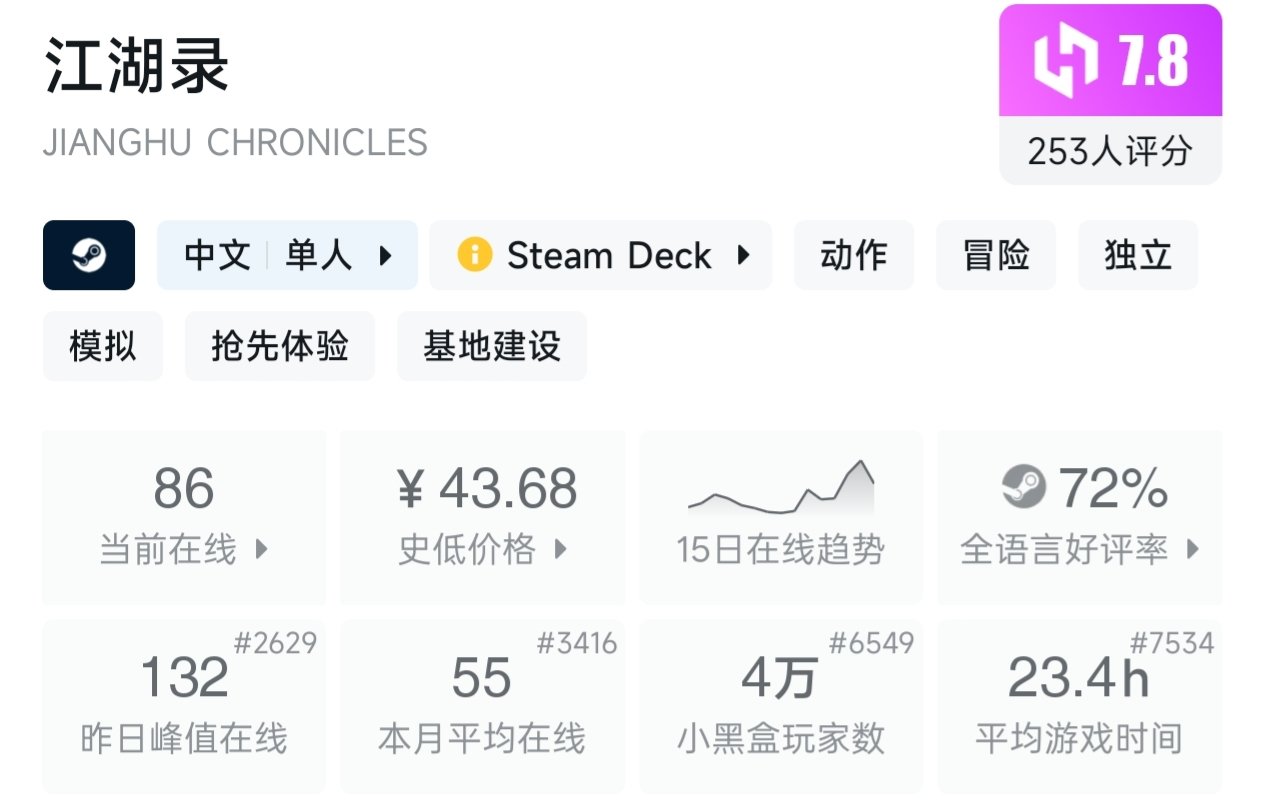Click the 253人评分 rating count
Screen dimensions: 1264x806
[x=1110, y=152]
